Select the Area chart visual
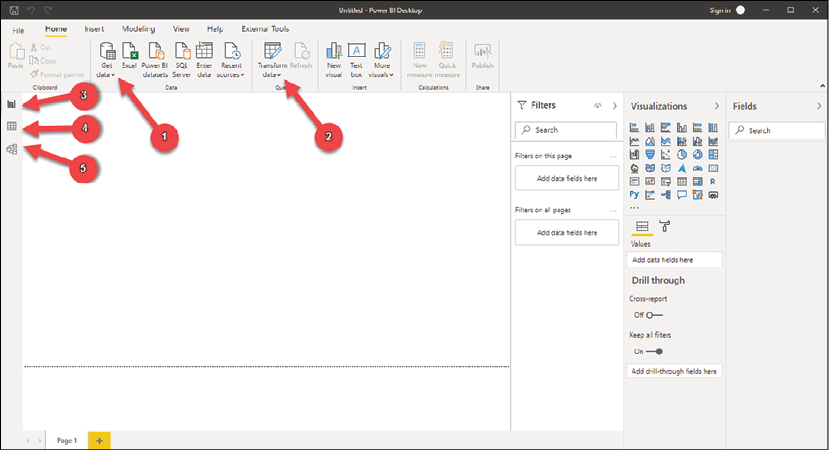 click(x=650, y=141)
